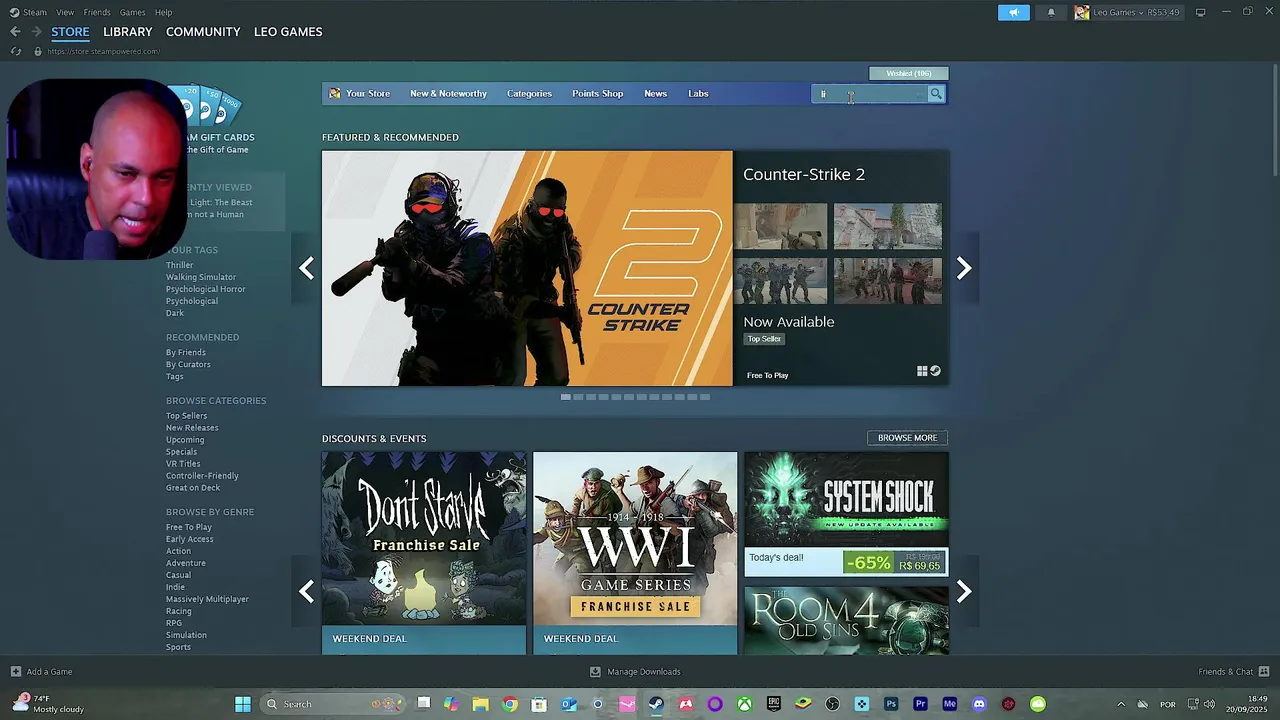Viewport: 1280px width, 720px height.
Task: Open the Walking Simulator tag
Action: pyautogui.click(x=201, y=277)
